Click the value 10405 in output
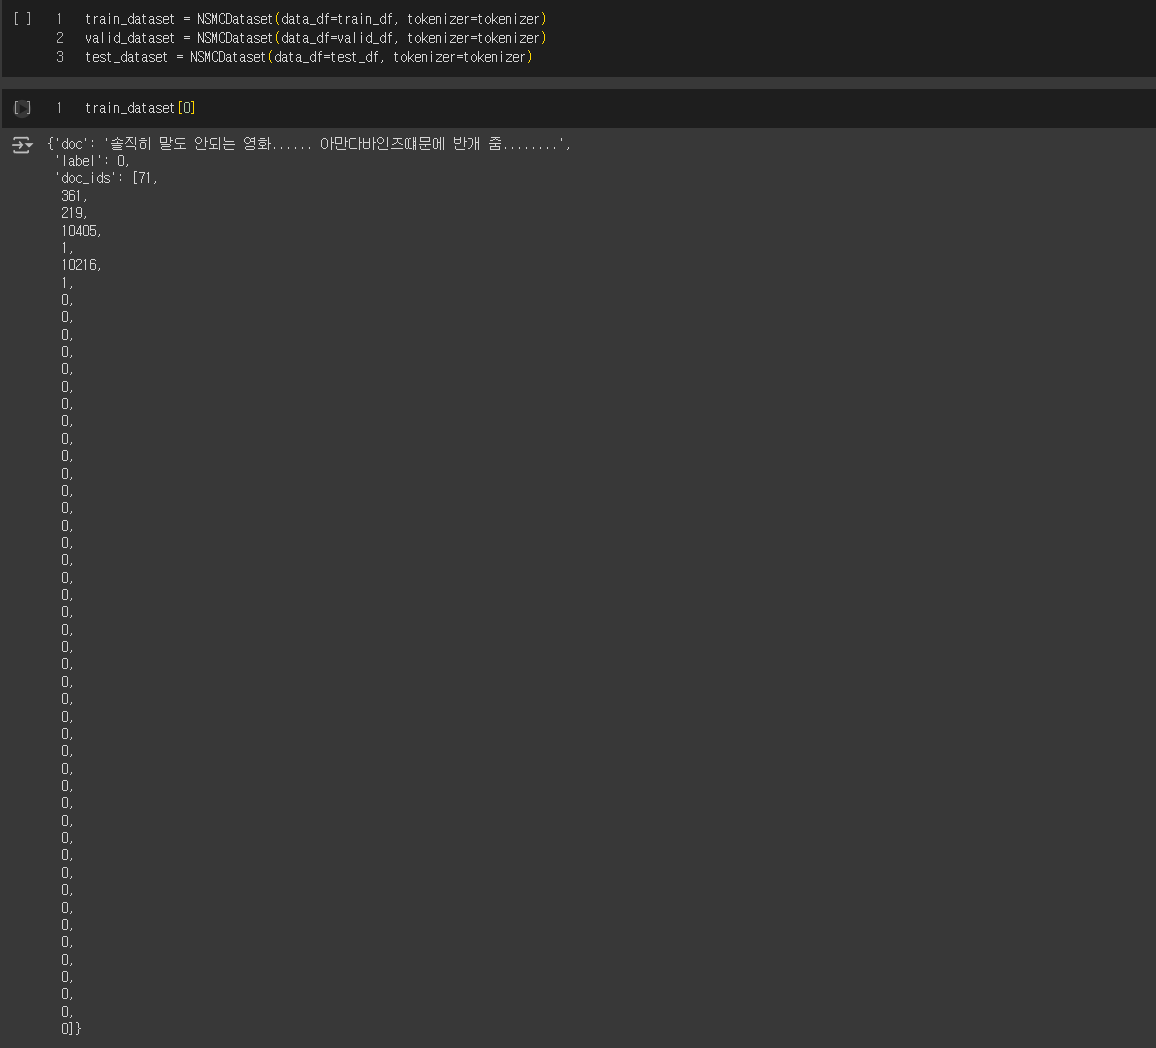Viewport: 1156px width, 1048px height. (81, 231)
